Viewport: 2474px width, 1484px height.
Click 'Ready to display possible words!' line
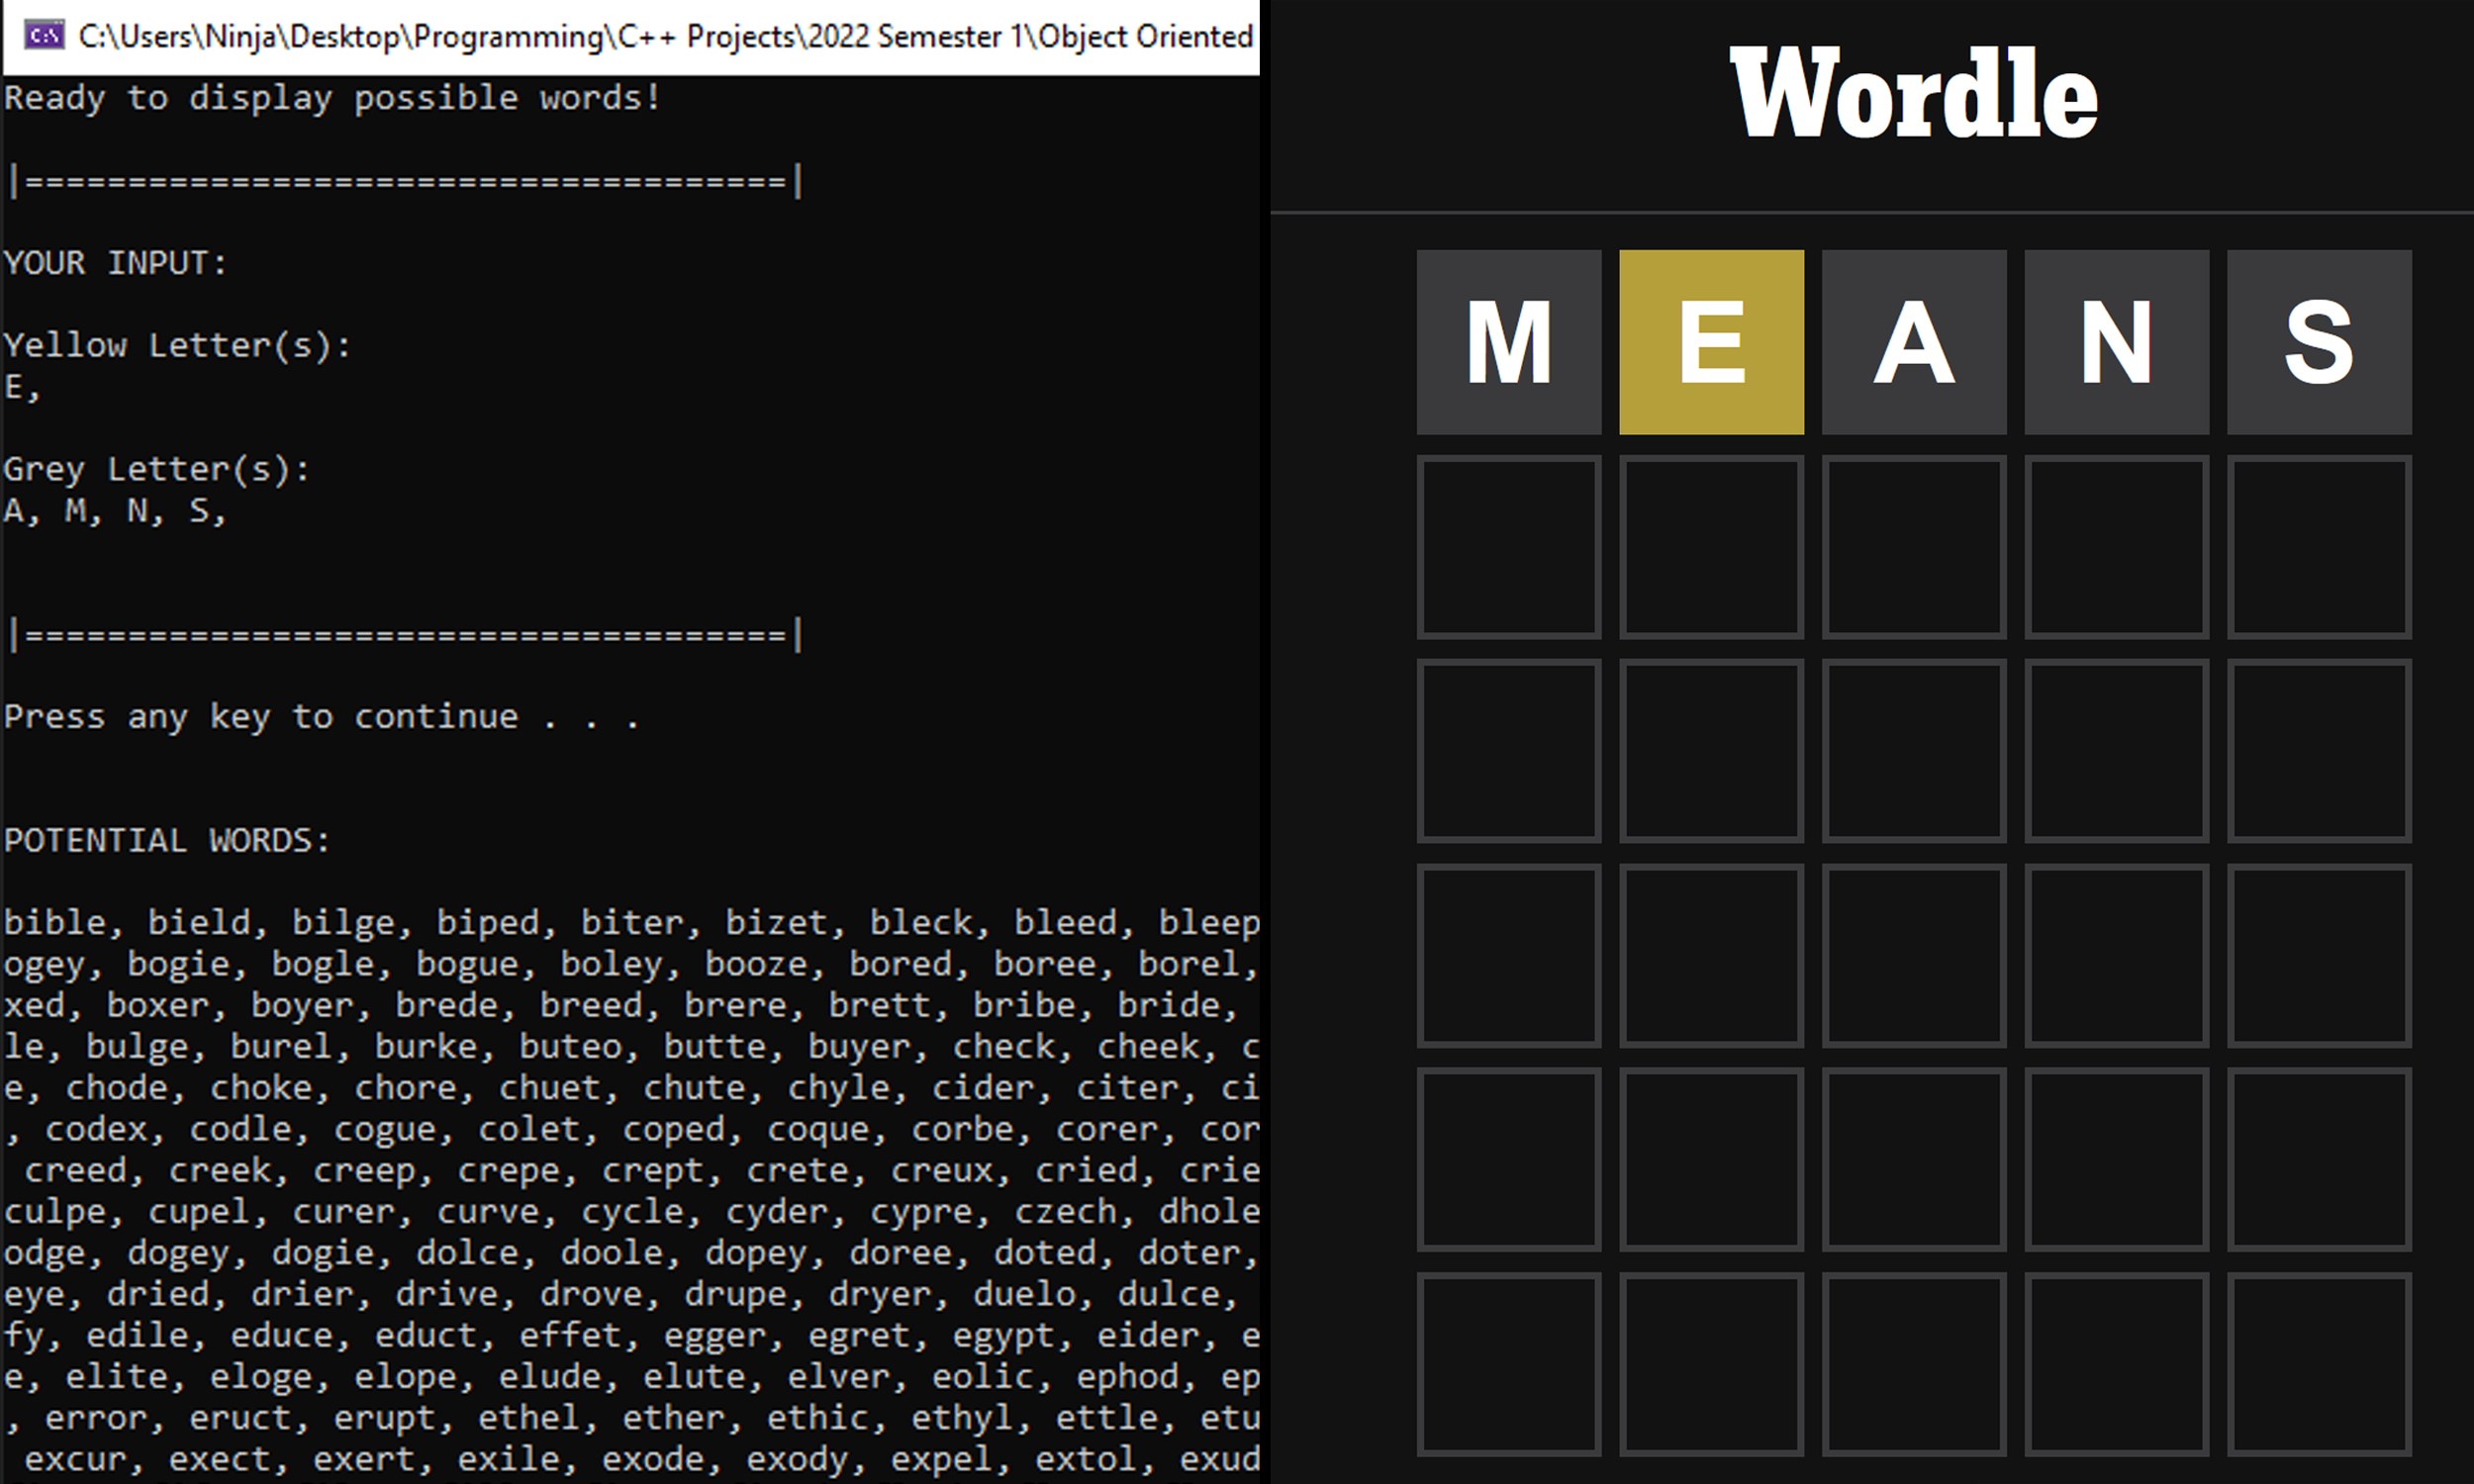[332, 98]
